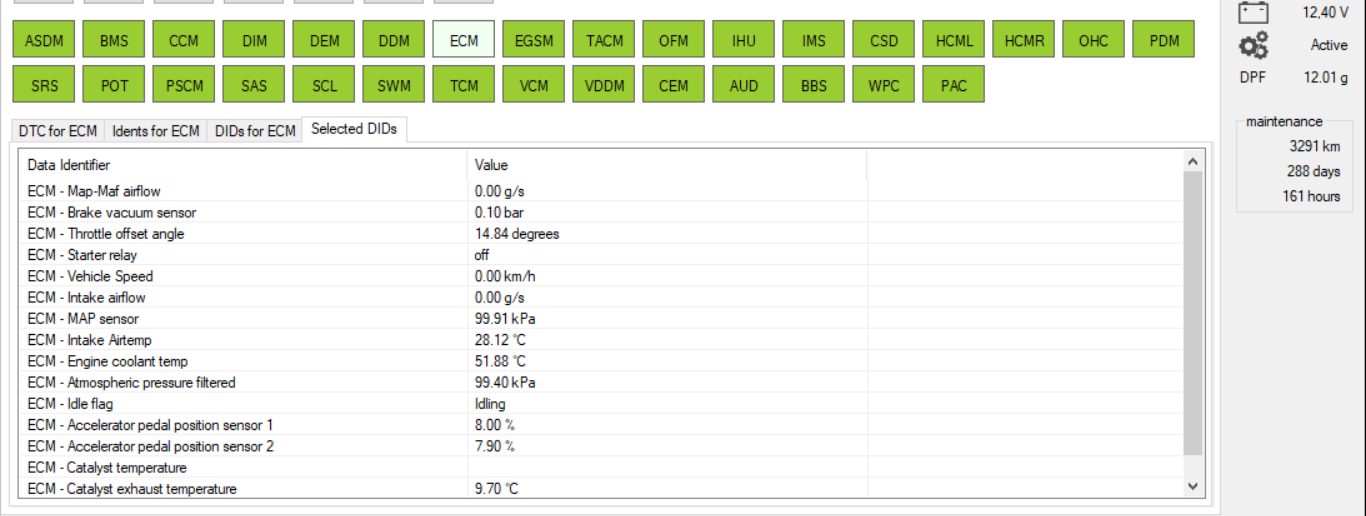Select the ECM module button

[x=464, y=41]
